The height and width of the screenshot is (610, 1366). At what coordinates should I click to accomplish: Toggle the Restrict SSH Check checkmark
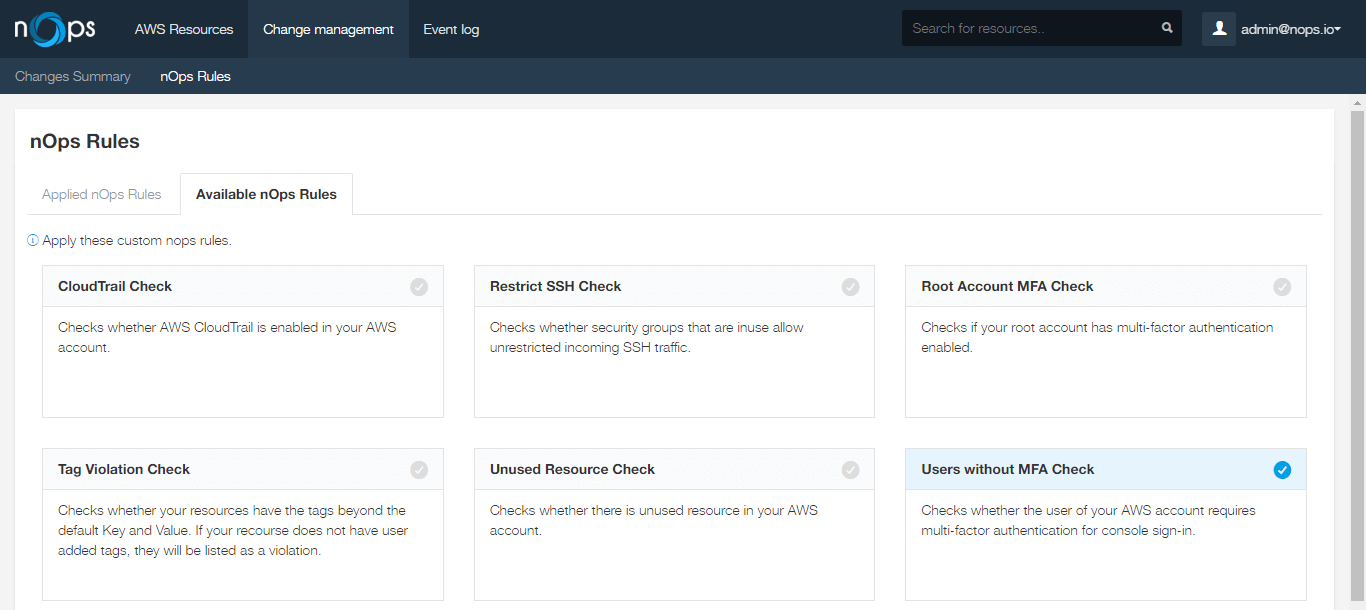coord(850,287)
